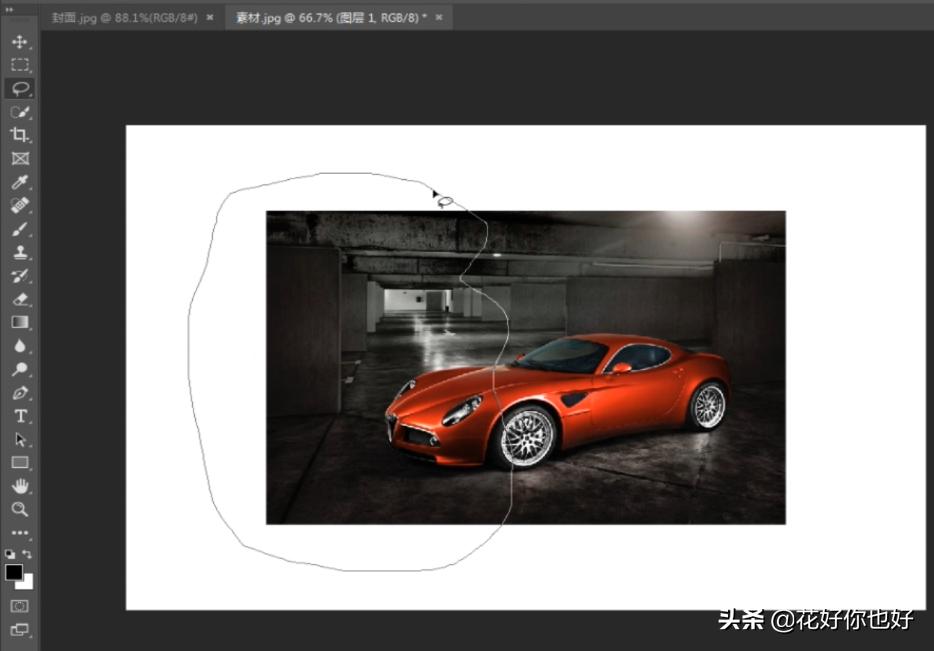Toggle Quick Mask mode
The height and width of the screenshot is (651, 934).
click(19, 606)
